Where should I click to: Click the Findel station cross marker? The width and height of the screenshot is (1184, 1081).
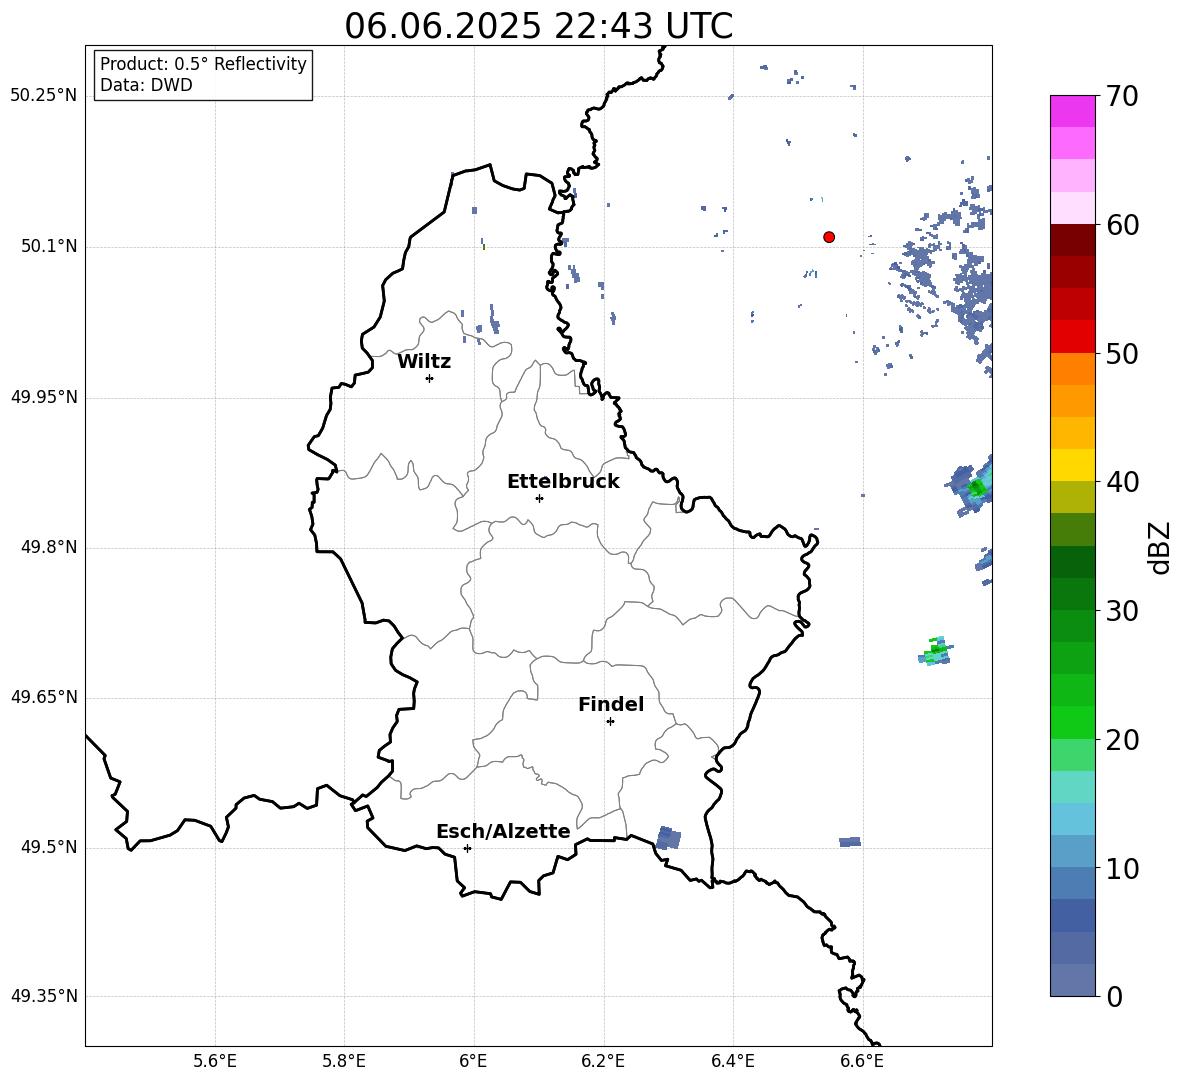coord(610,722)
